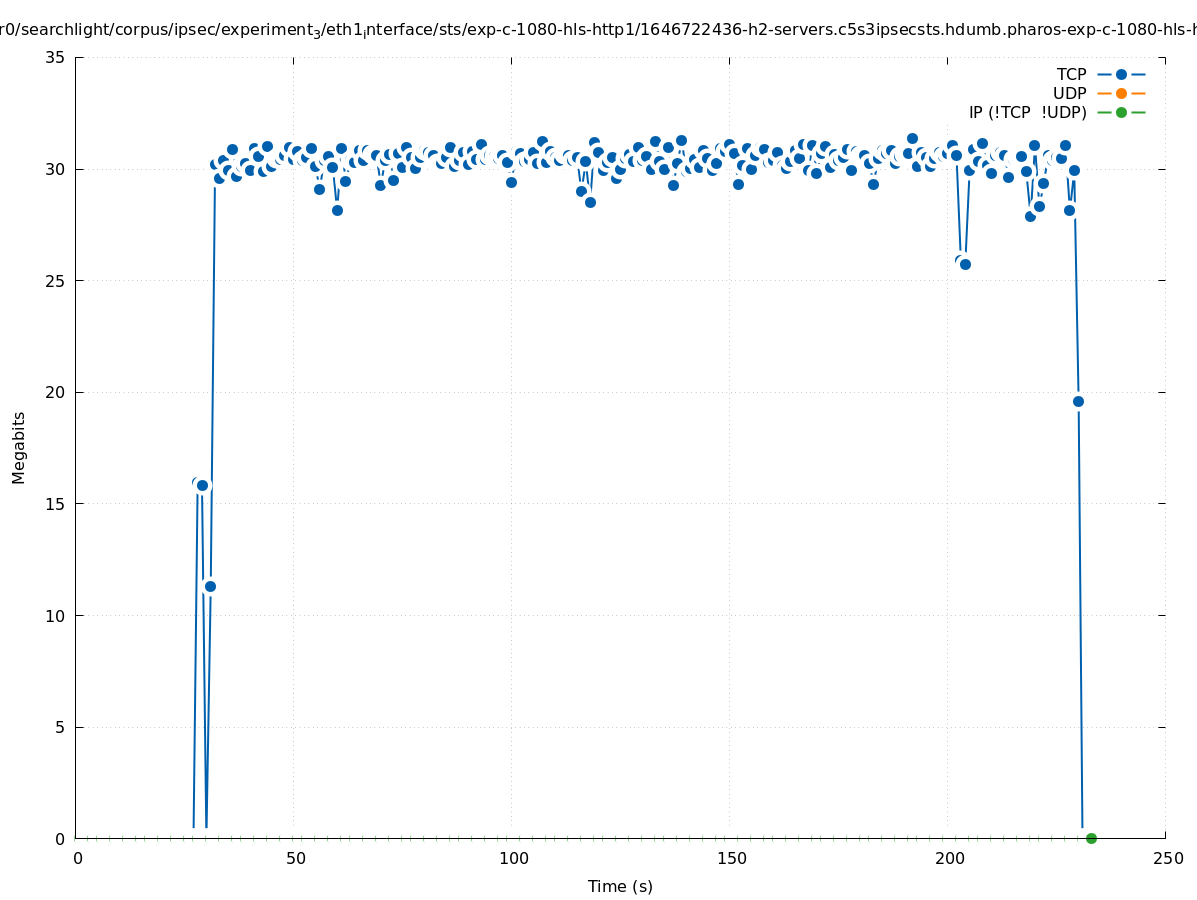Click the green IP legend marker
This screenshot has width=1197, height=900.
(1121, 112)
